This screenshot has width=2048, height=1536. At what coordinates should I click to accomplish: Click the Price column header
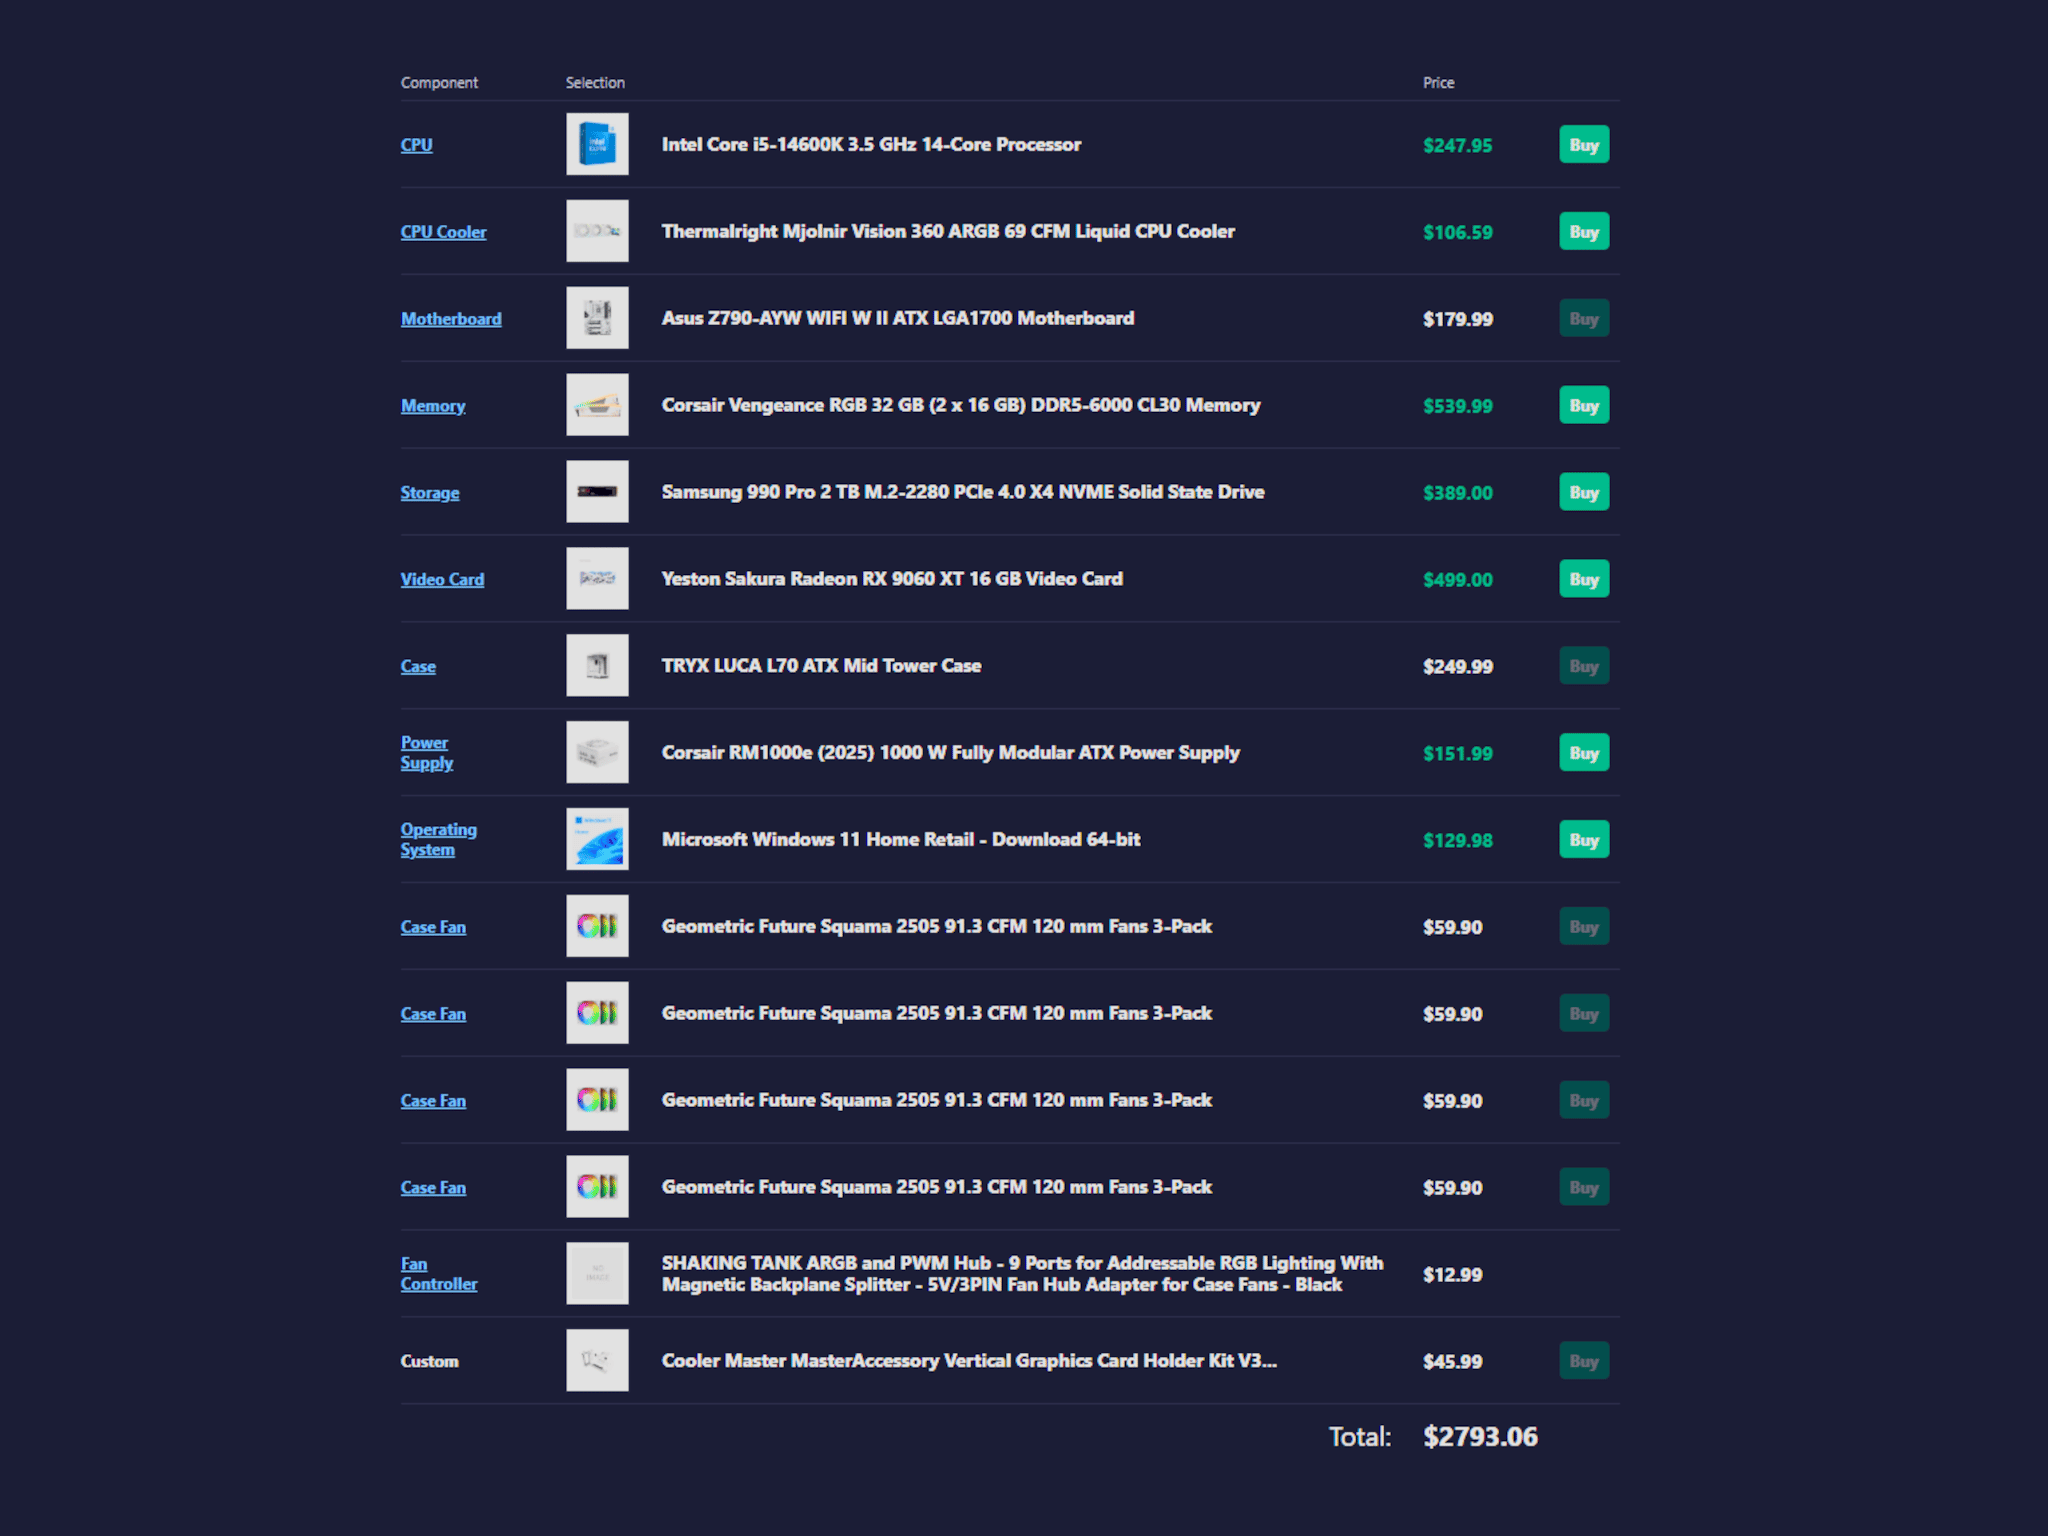[1438, 83]
